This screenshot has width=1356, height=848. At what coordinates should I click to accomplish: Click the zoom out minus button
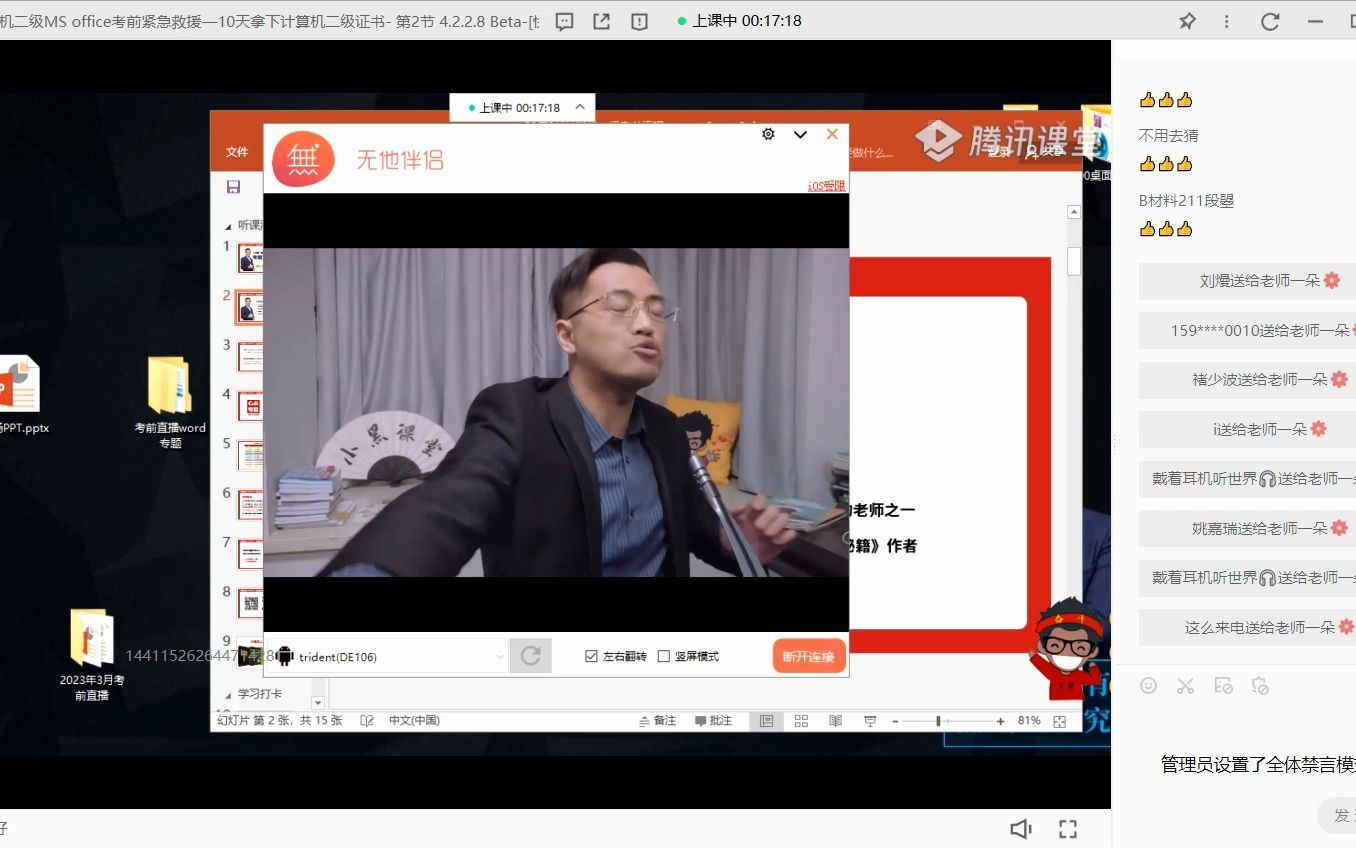[896, 721]
